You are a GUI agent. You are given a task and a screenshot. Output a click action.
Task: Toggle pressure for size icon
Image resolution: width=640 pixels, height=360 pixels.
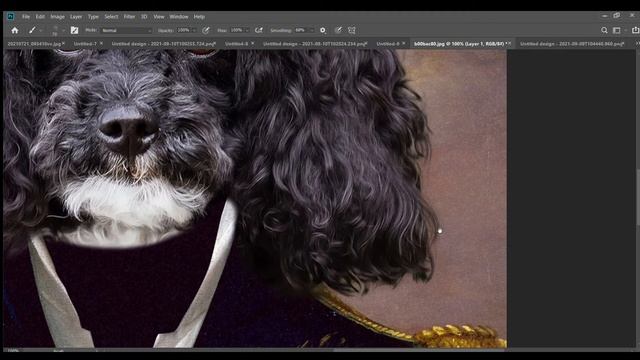338,30
